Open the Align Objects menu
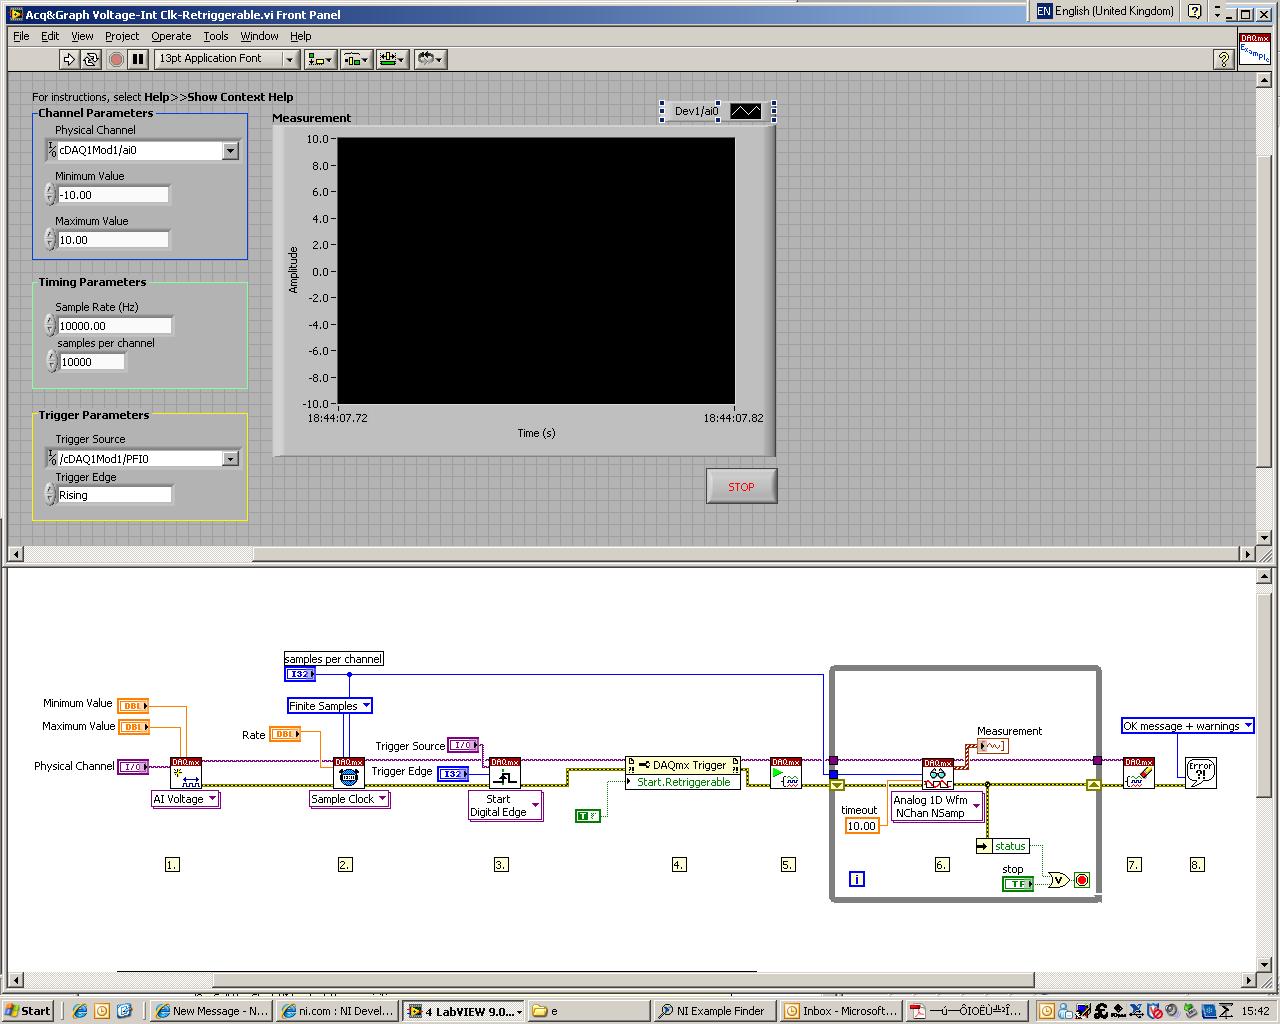The width and height of the screenshot is (1280, 1024). (x=320, y=59)
